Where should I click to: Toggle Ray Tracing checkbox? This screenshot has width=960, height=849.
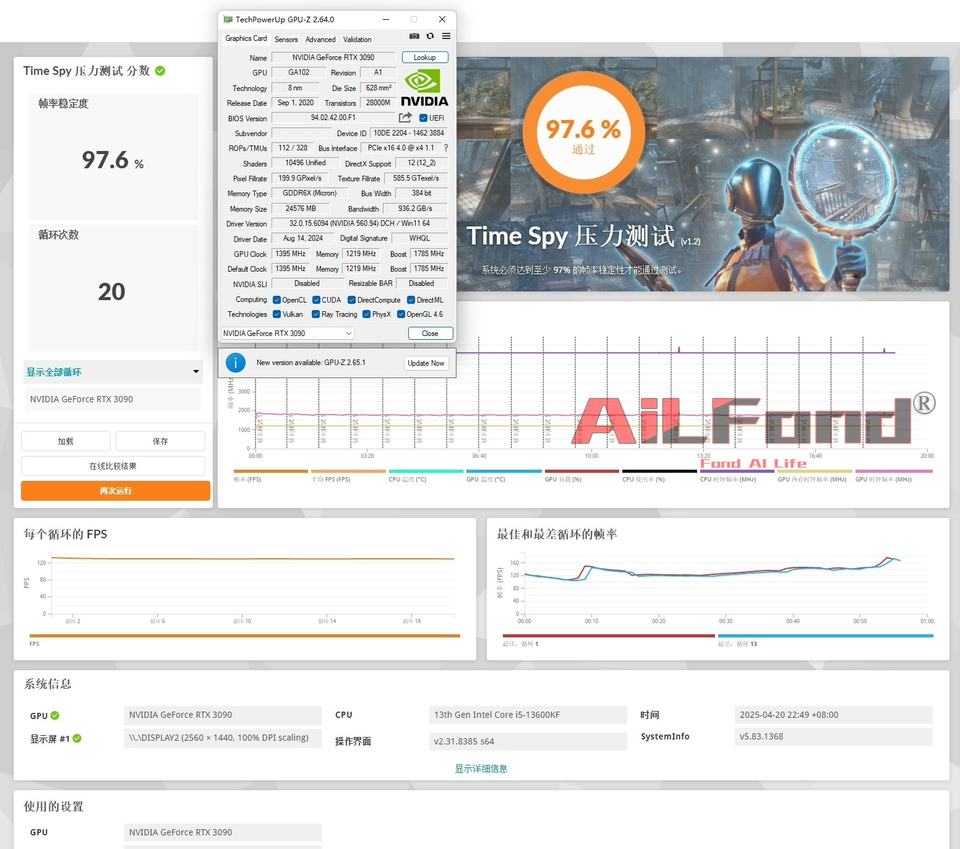coord(315,314)
